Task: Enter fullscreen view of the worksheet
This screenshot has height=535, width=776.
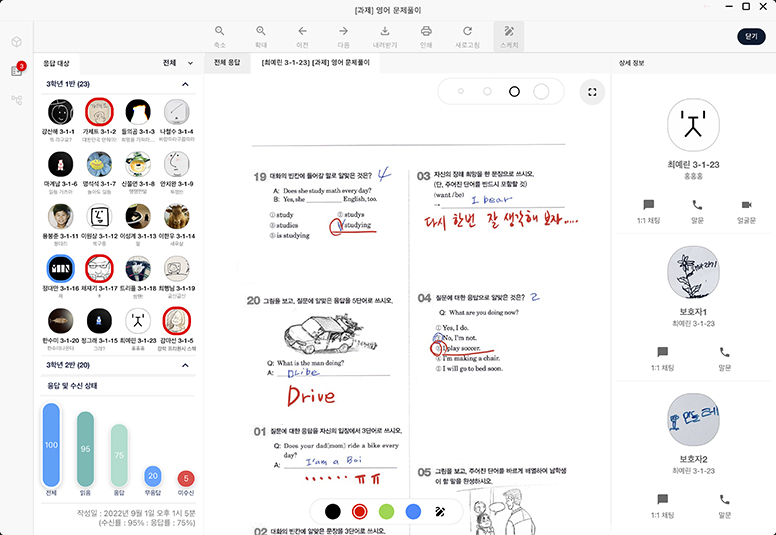Action: [x=592, y=92]
